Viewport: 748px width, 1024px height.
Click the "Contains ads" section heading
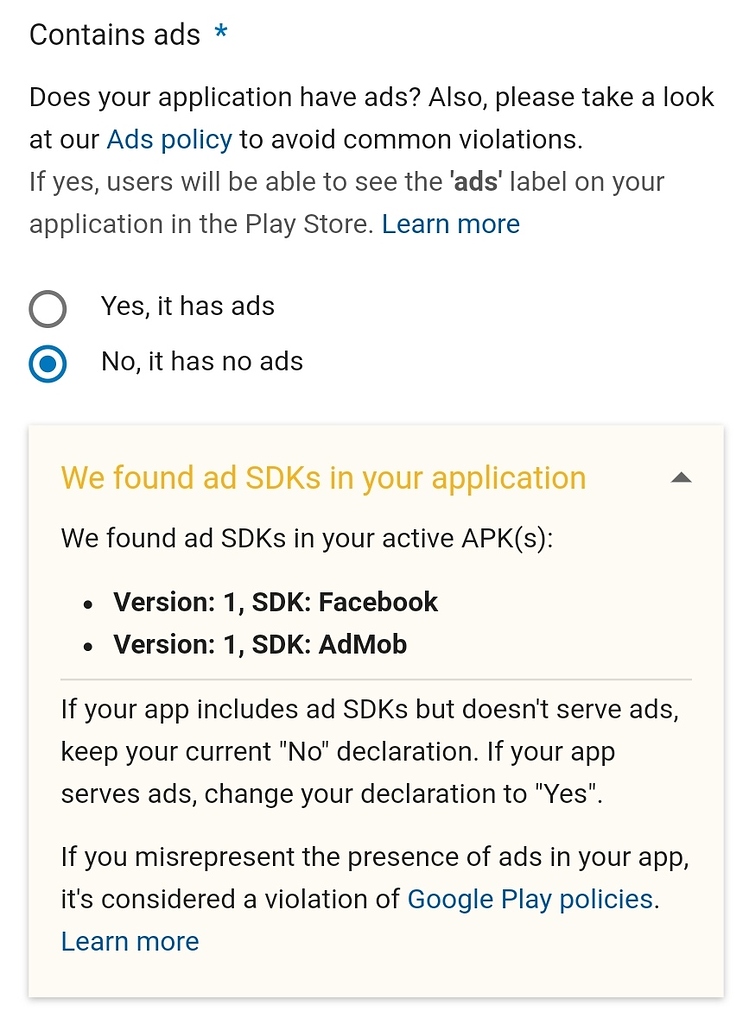pyautogui.click(x=115, y=35)
